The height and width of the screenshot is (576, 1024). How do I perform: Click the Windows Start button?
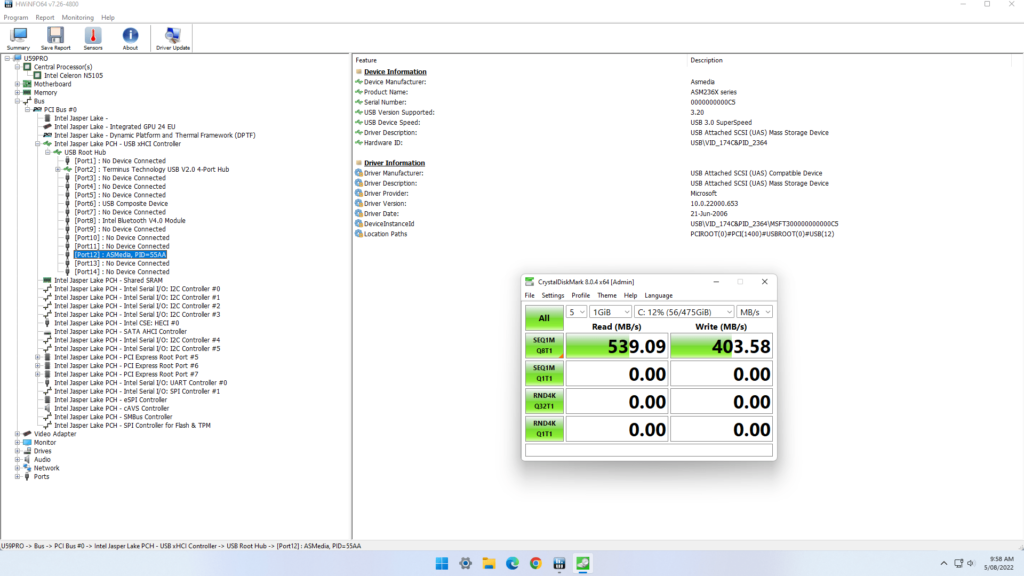click(x=443, y=564)
